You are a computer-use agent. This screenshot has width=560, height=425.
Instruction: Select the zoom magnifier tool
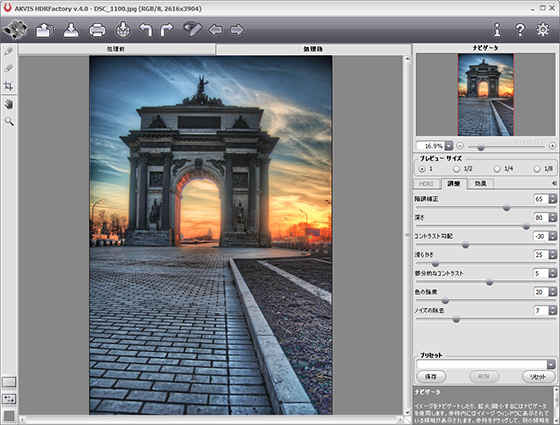click(x=9, y=122)
